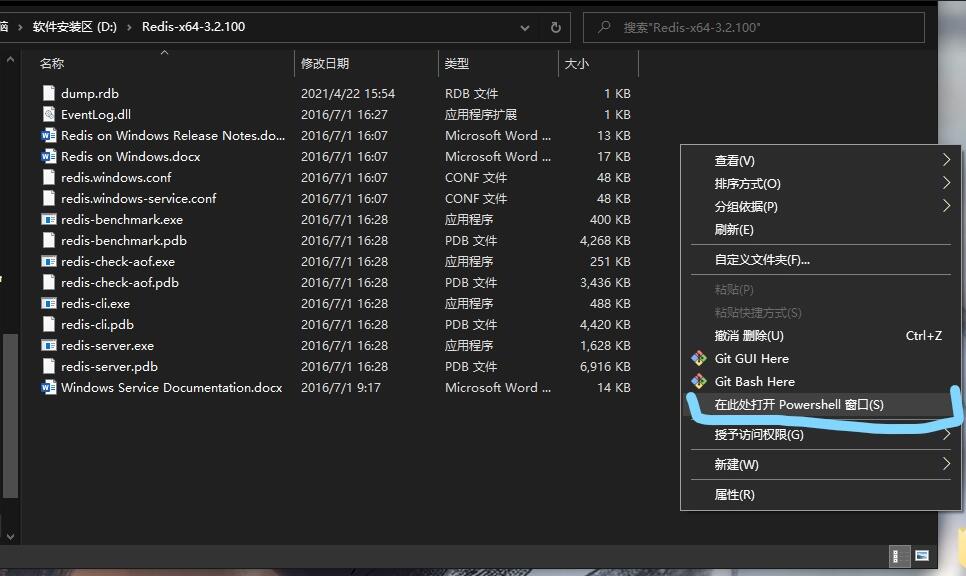Click redis-cli.pdb file icon
Image resolution: width=966 pixels, height=576 pixels.
(49, 323)
